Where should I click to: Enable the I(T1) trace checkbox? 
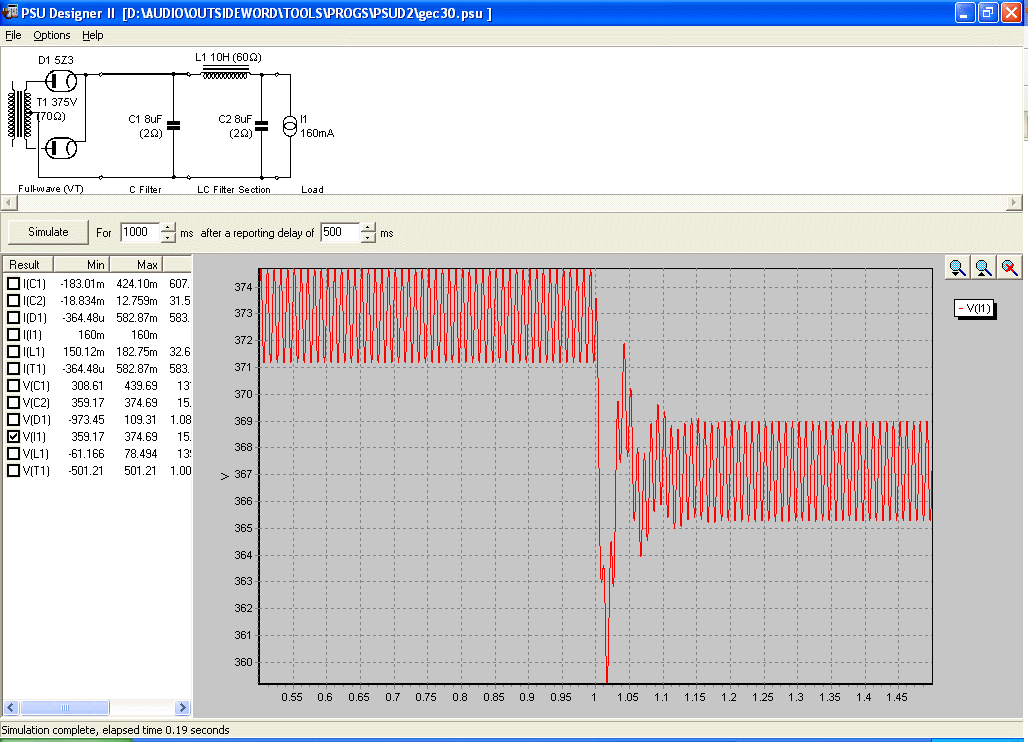point(13,369)
